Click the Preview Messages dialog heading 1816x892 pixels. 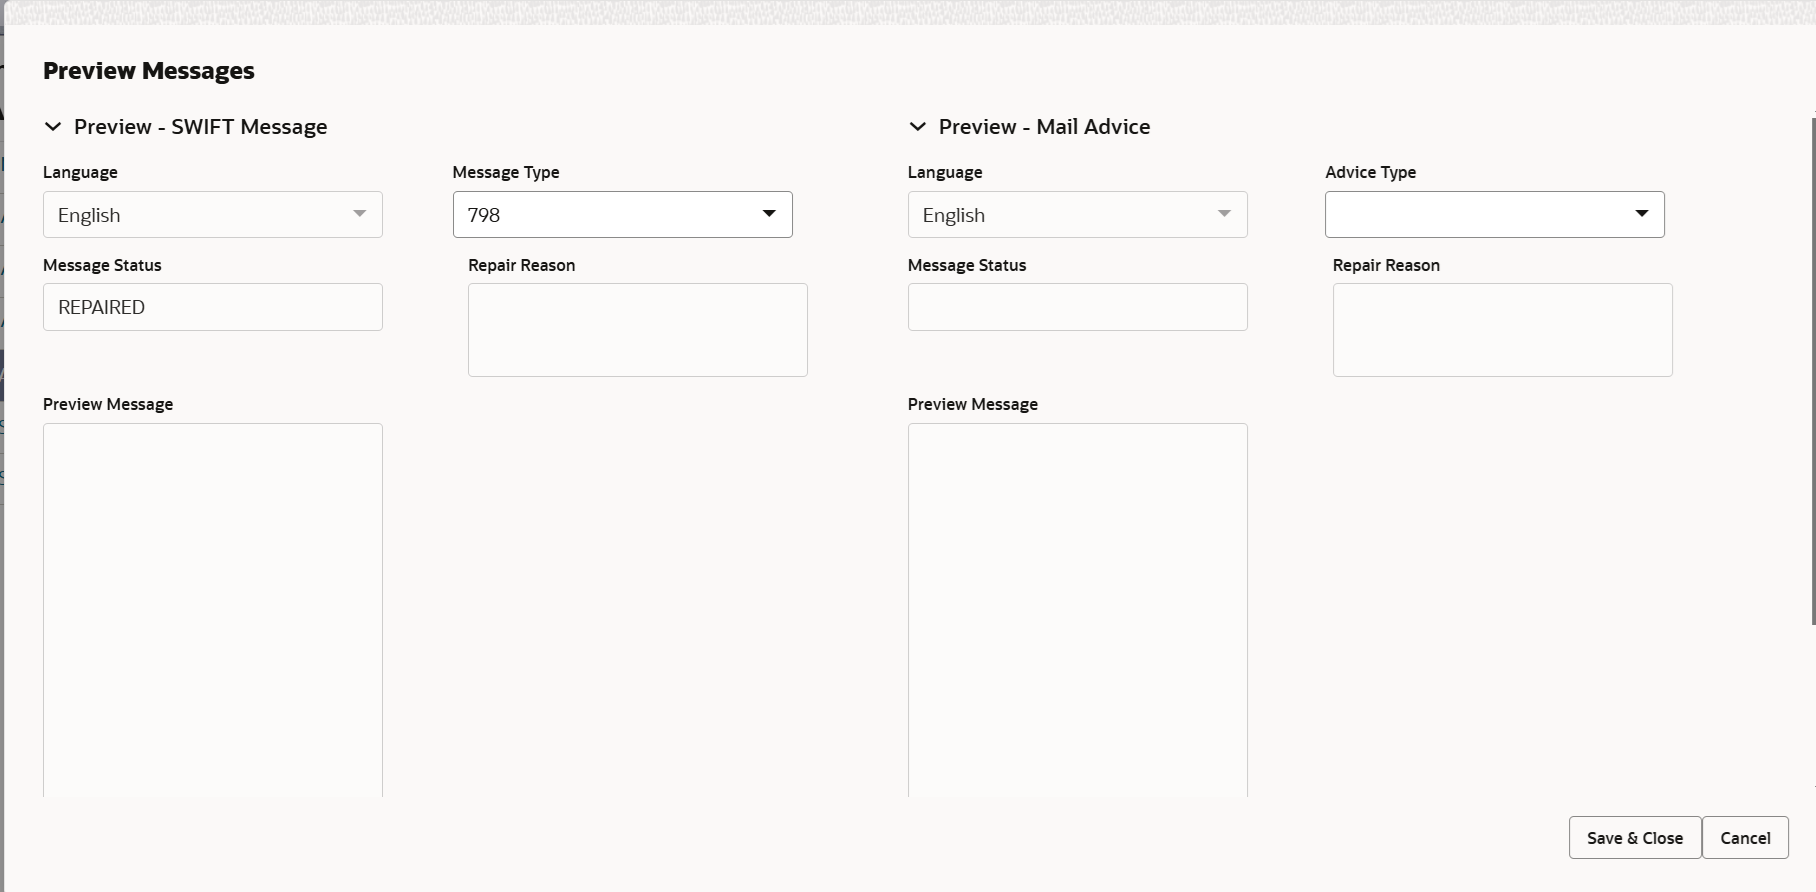point(149,71)
